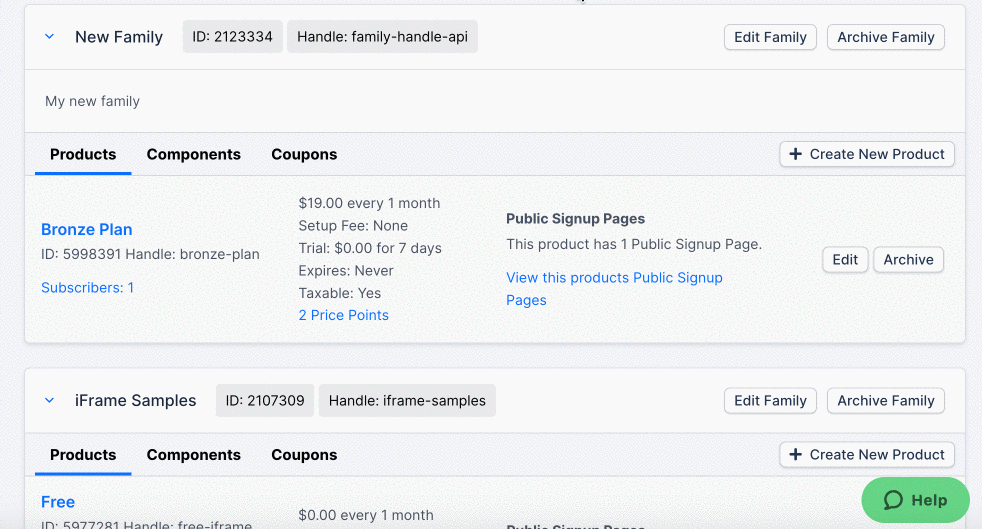
Task: Open the 2 Price Points link
Action: tap(343, 315)
